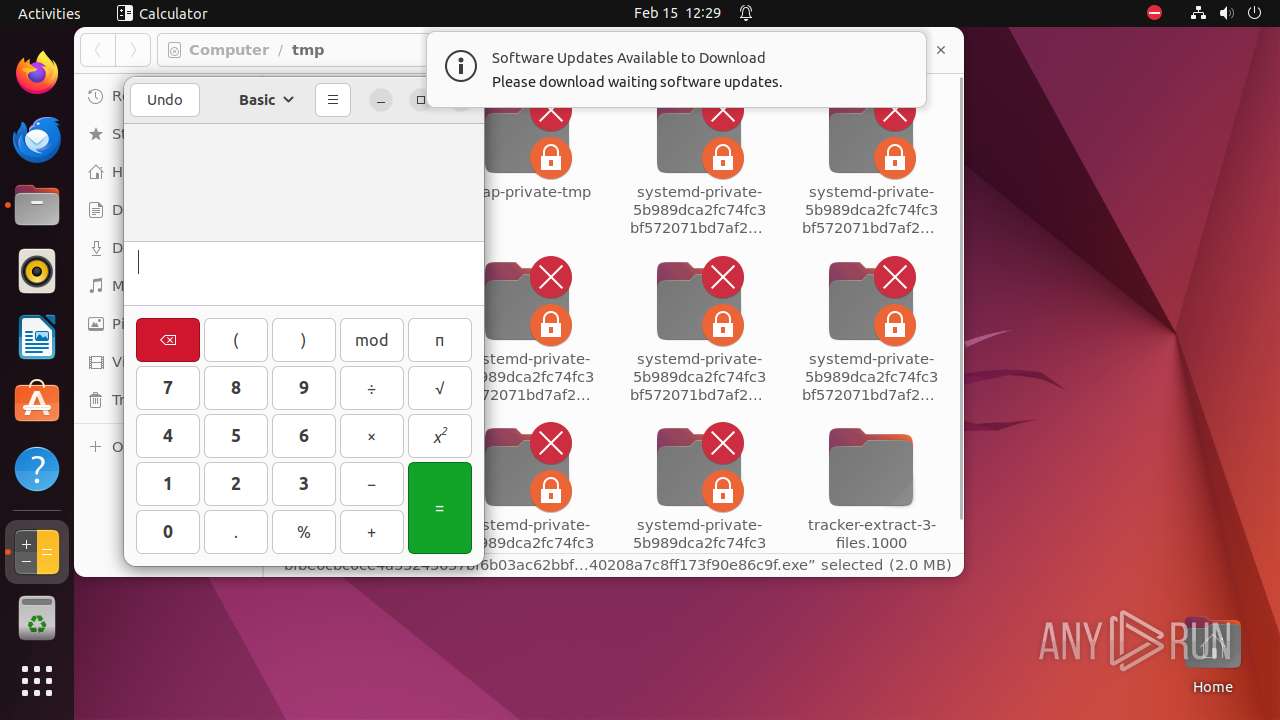
Task: Click the info icon in update notification
Action: pos(461,68)
